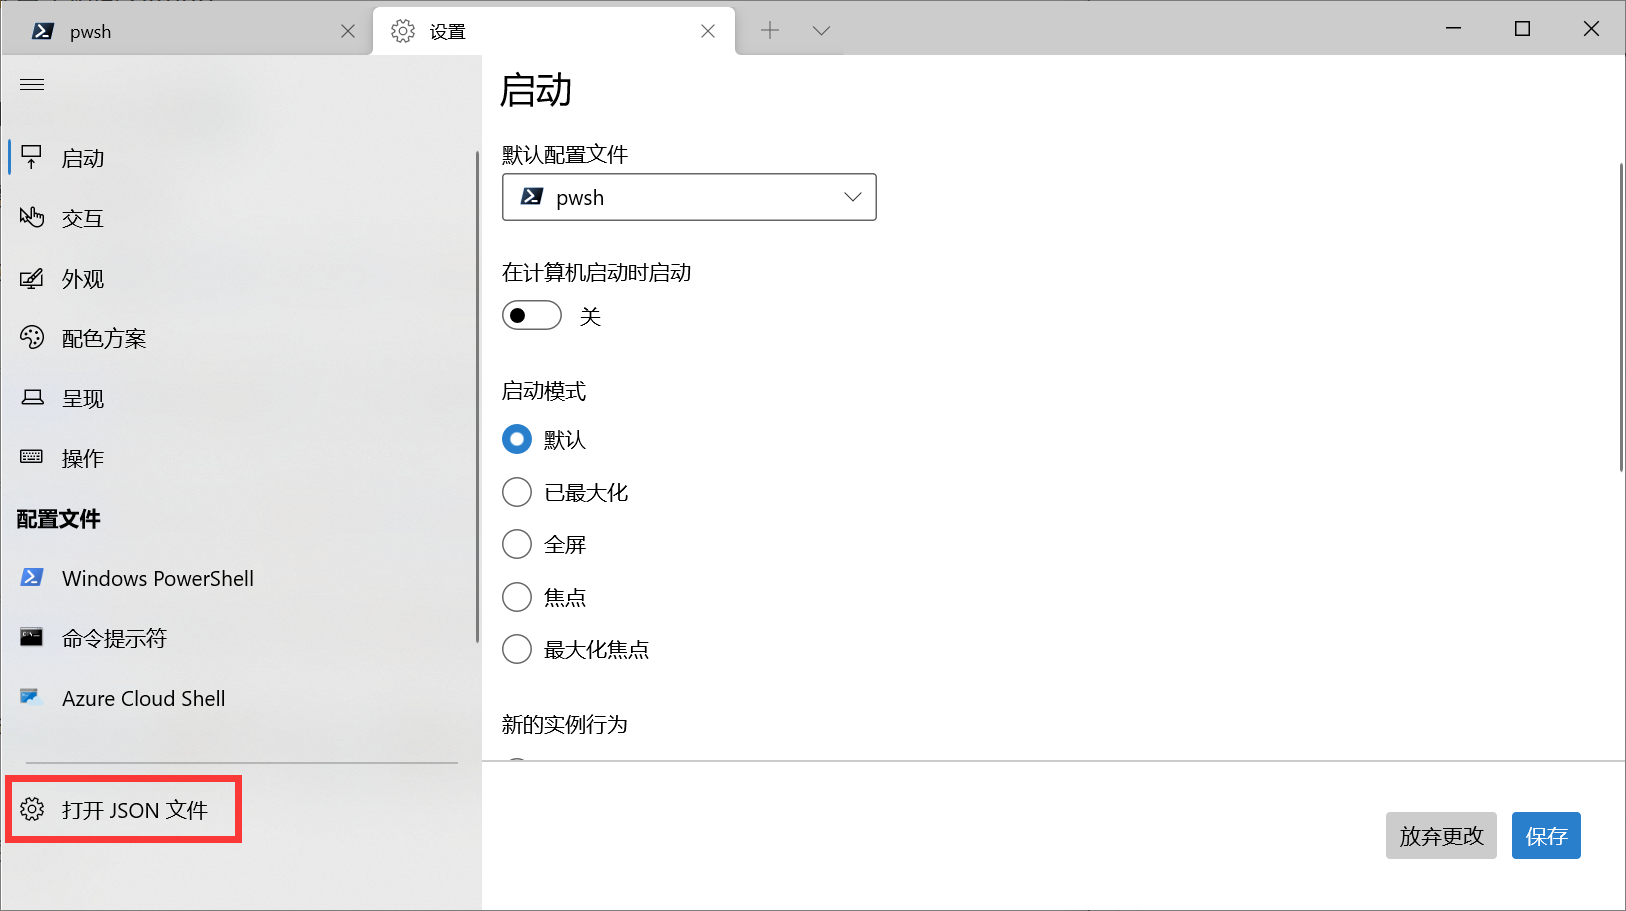This screenshot has width=1626, height=911.
Task: Click the 操作 keyboard icon
Action: tap(32, 457)
